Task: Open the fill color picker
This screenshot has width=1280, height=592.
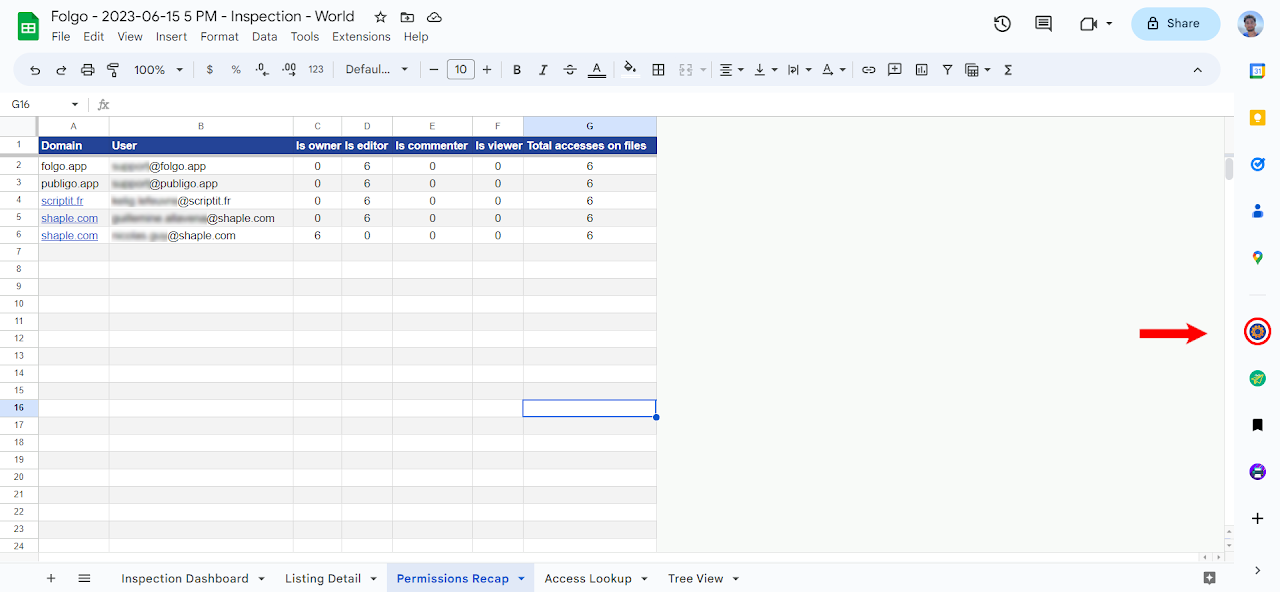Action: [630, 70]
